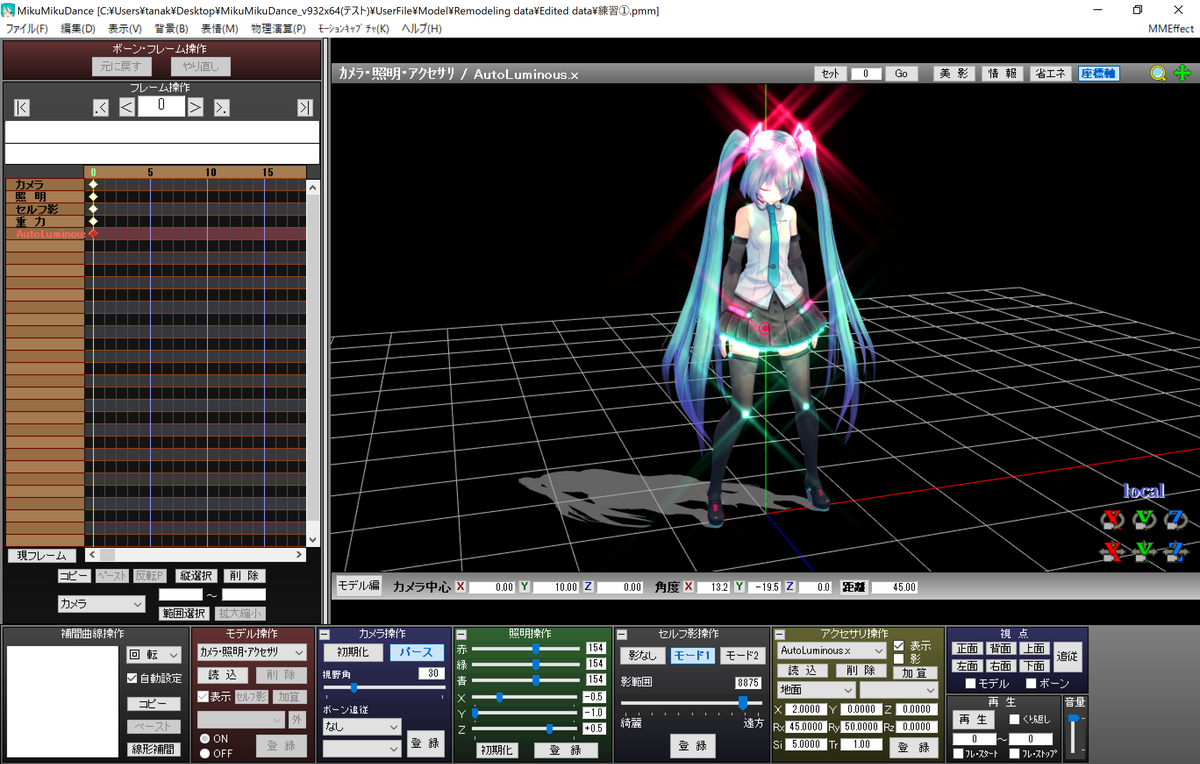Adjust the 視野角 field of view slider
The height and width of the screenshot is (764, 1200).
pyautogui.click(x=385, y=688)
